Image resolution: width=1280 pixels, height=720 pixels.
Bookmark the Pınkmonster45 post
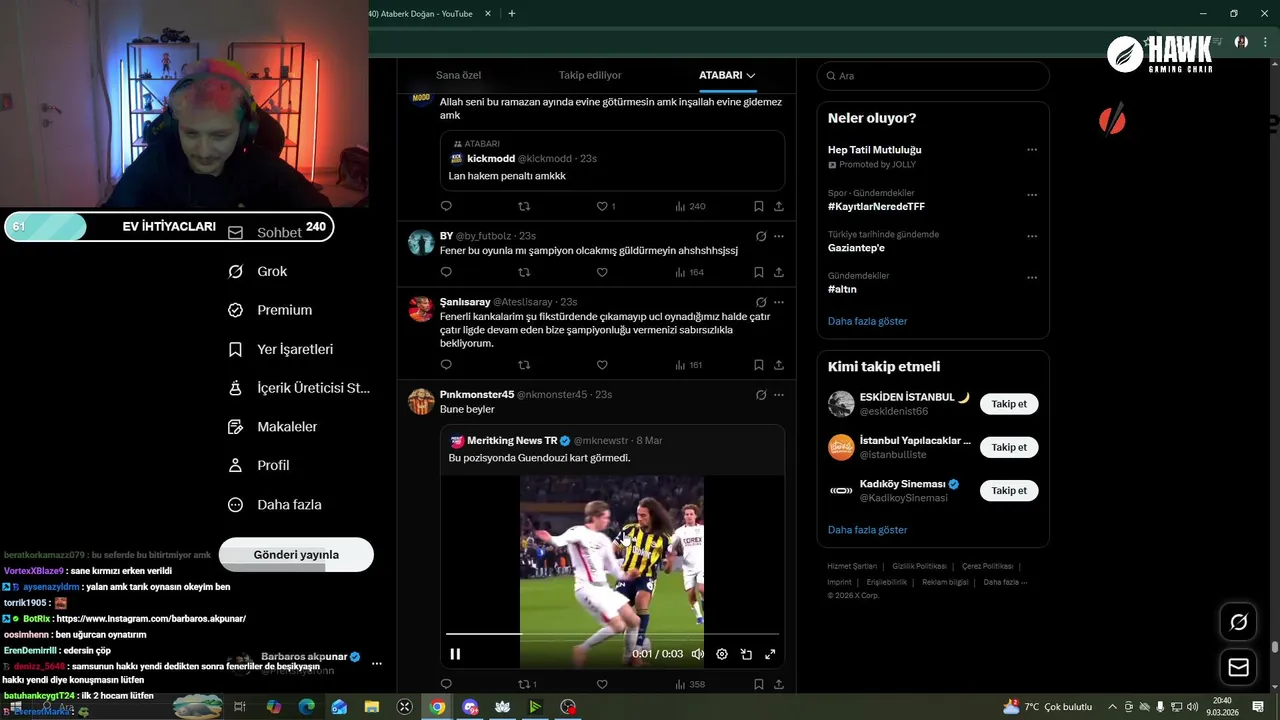point(758,684)
